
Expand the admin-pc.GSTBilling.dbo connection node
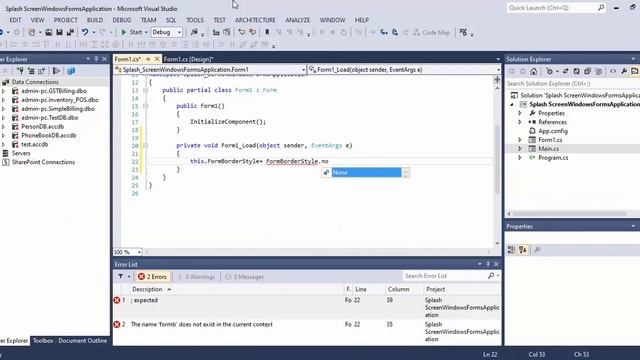4,91
